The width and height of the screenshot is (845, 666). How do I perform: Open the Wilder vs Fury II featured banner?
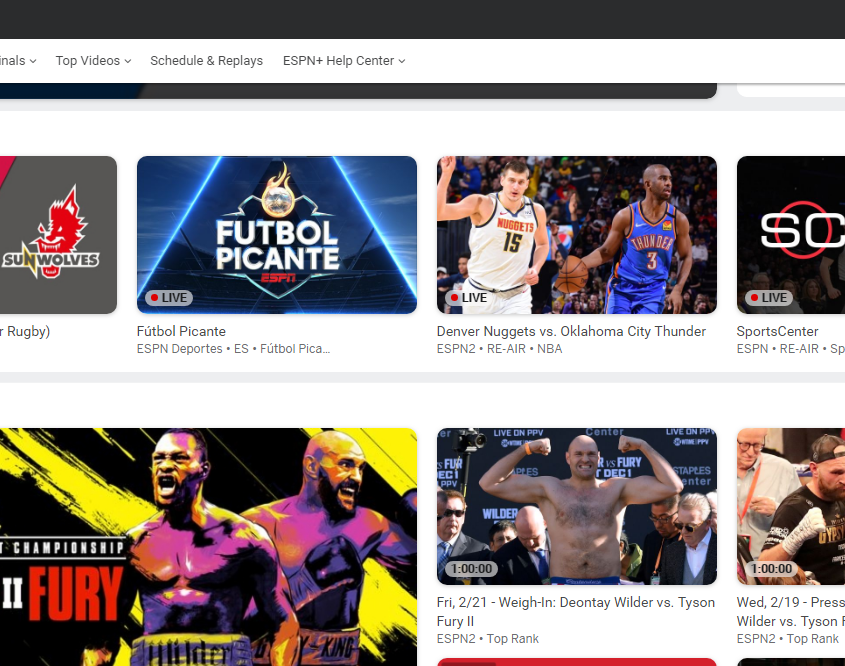point(208,545)
